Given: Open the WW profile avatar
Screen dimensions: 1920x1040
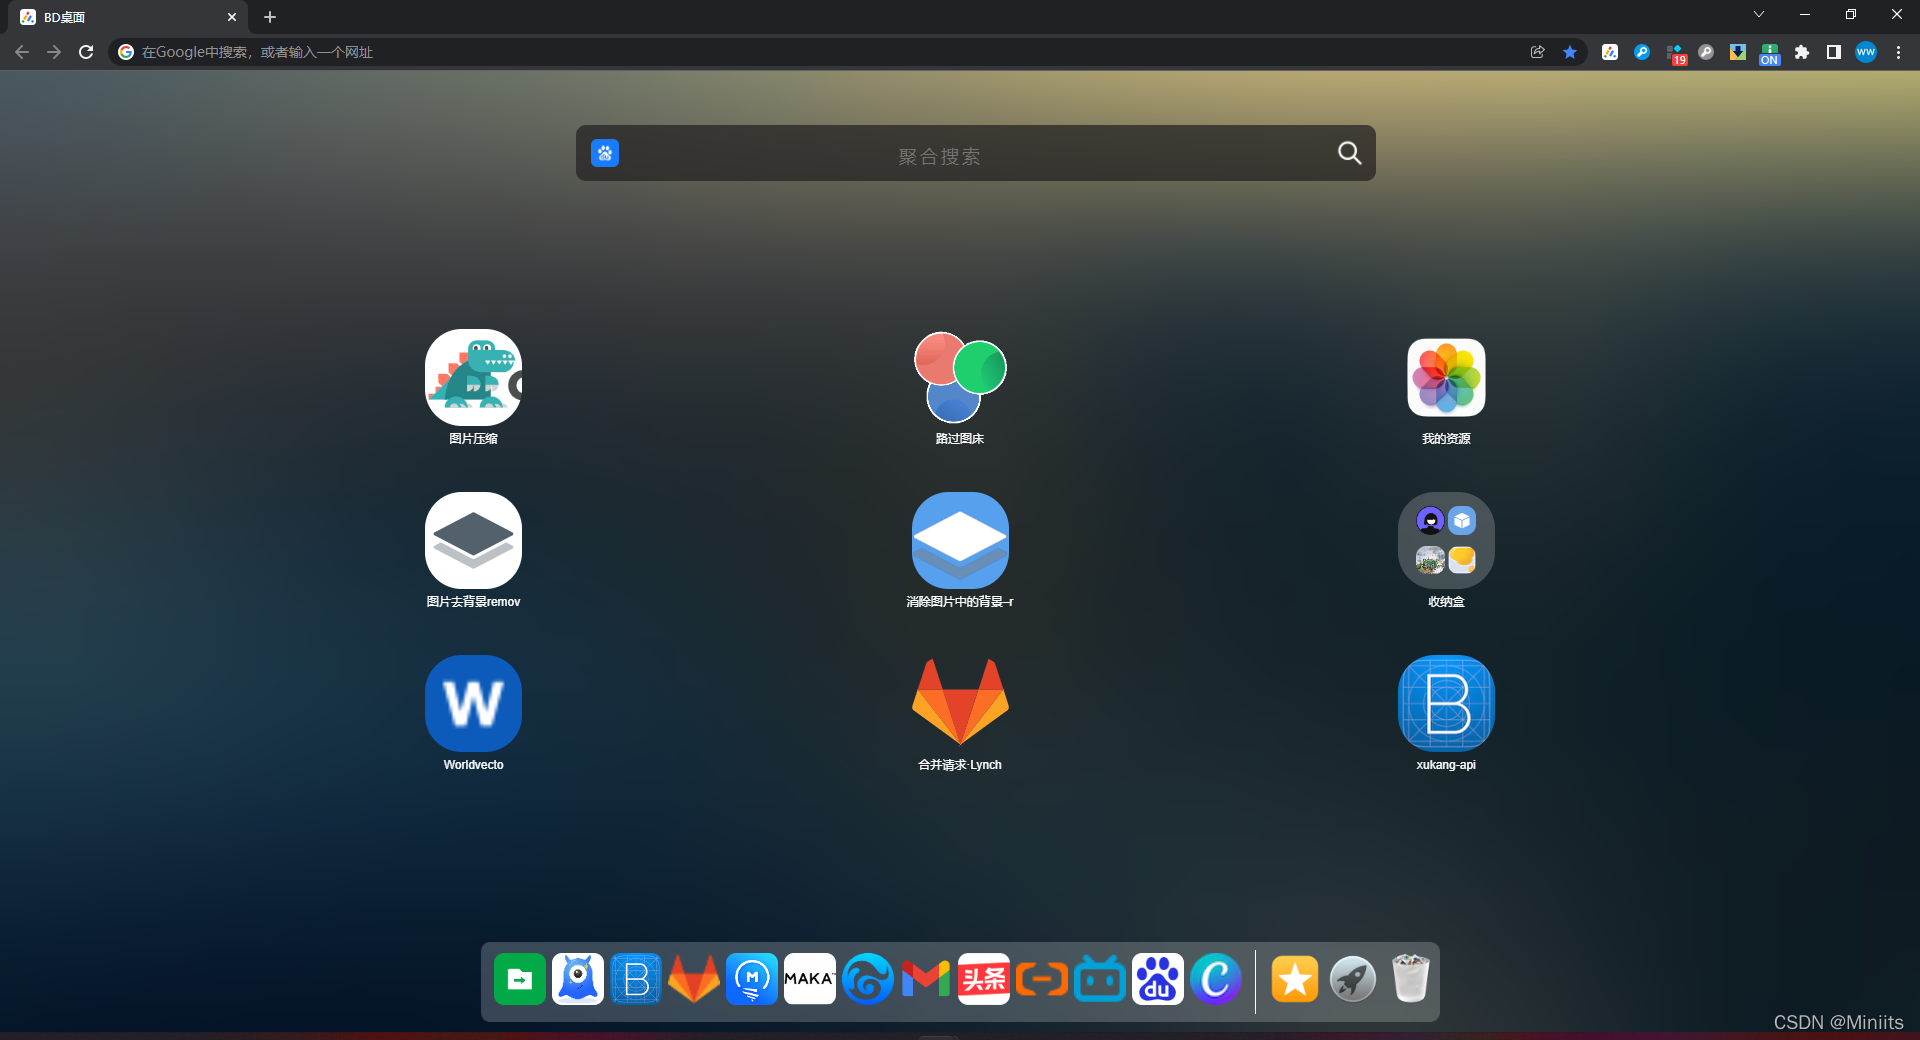Looking at the screenshot, I should click(x=1866, y=52).
